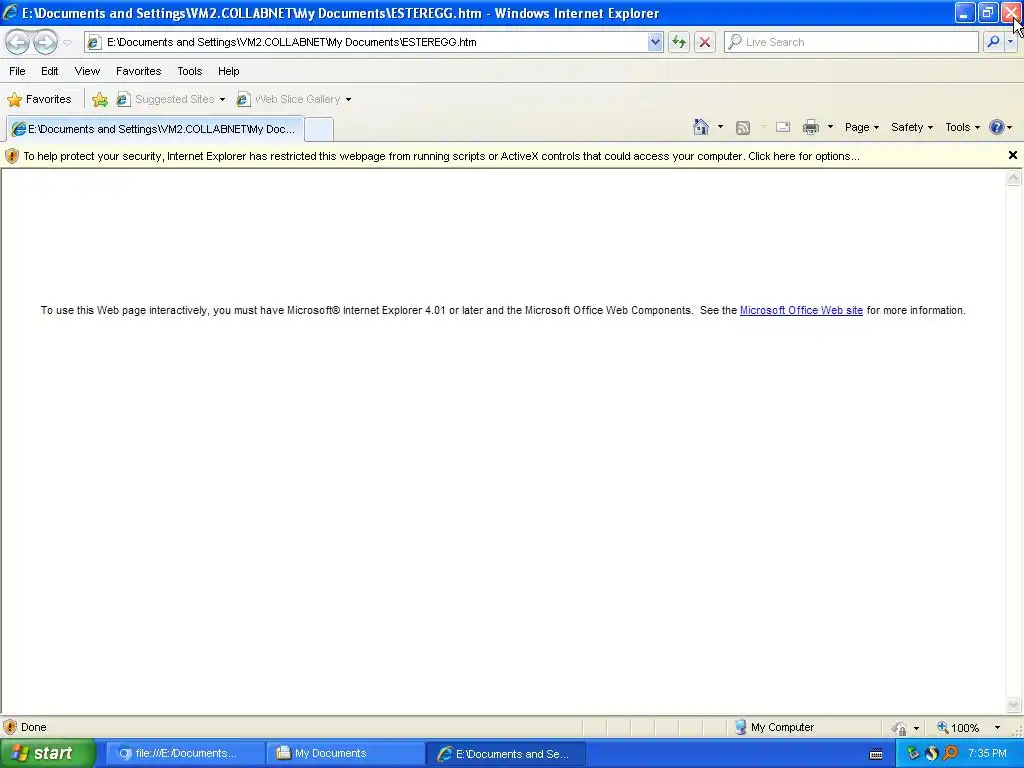Minimize the Internet Explorer window

pyautogui.click(x=965, y=12)
